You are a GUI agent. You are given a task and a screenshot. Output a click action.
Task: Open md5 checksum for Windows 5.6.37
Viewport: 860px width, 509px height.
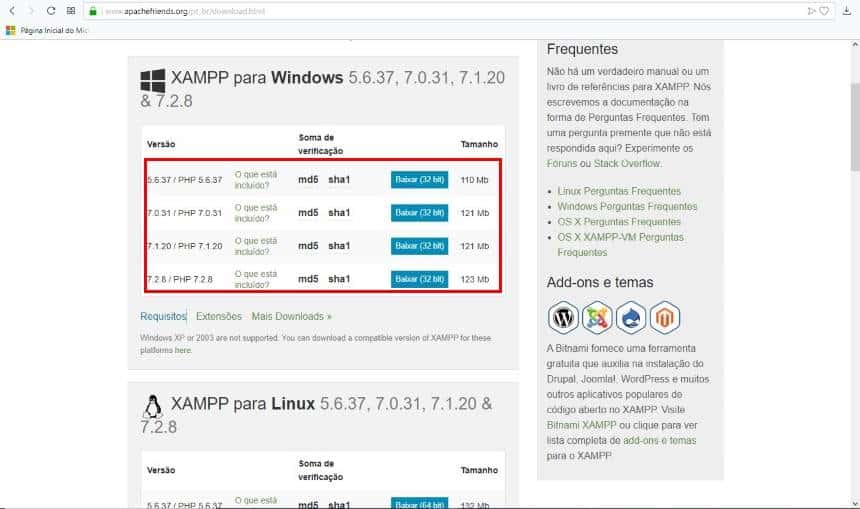308,179
